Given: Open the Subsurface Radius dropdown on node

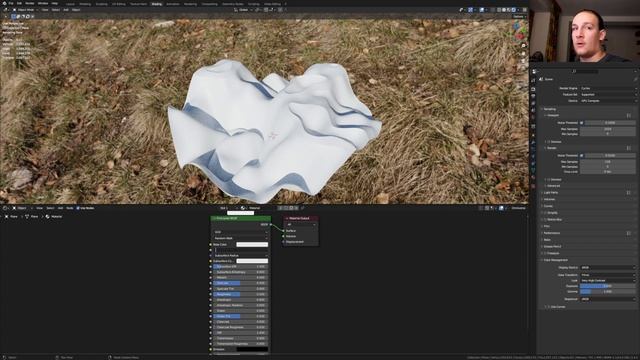Looking at the screenshot, I should coord(240,256).
